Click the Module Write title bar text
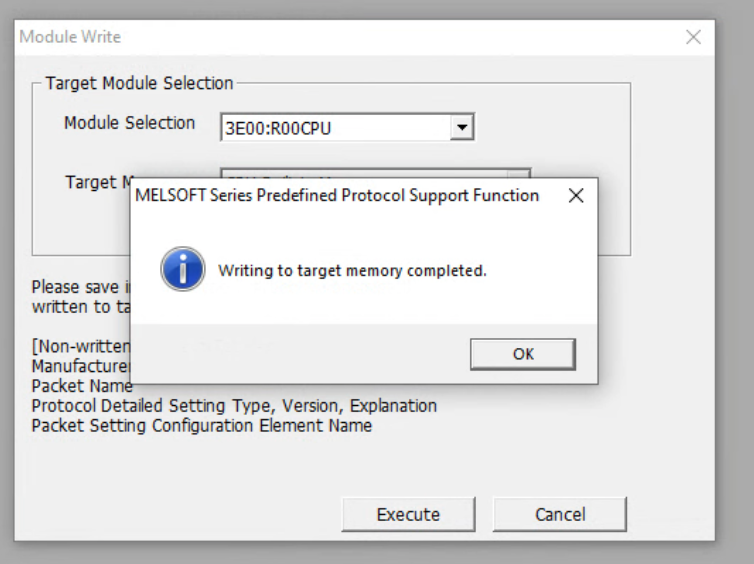This screenshot has height=564, width=754. [x=70, y=37]
